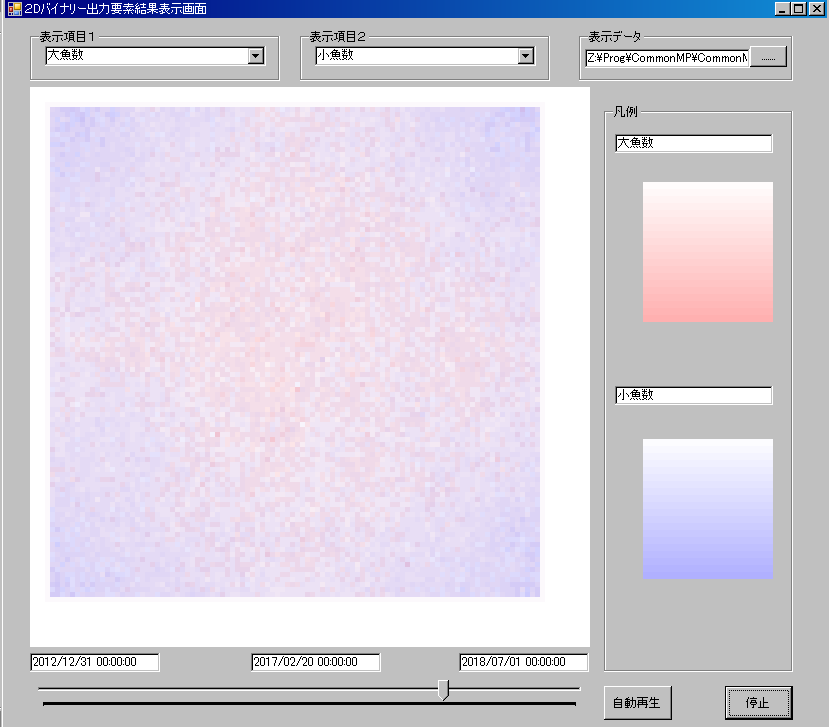Click the 大魚数 legend text field
The width and height of the screenshot is (829, 727).
click(x=694, y=143)
